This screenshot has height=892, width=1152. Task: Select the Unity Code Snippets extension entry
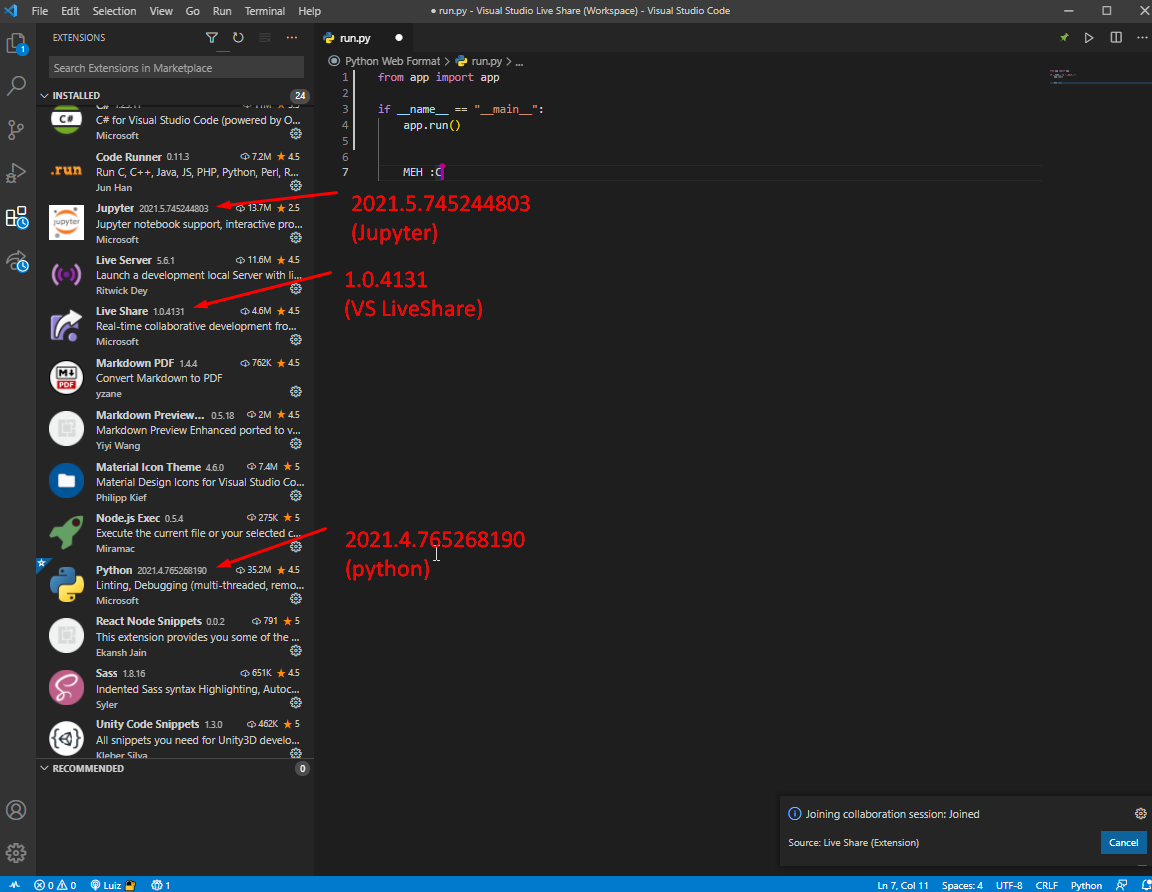pyautogui.click(x=175, y=739)
